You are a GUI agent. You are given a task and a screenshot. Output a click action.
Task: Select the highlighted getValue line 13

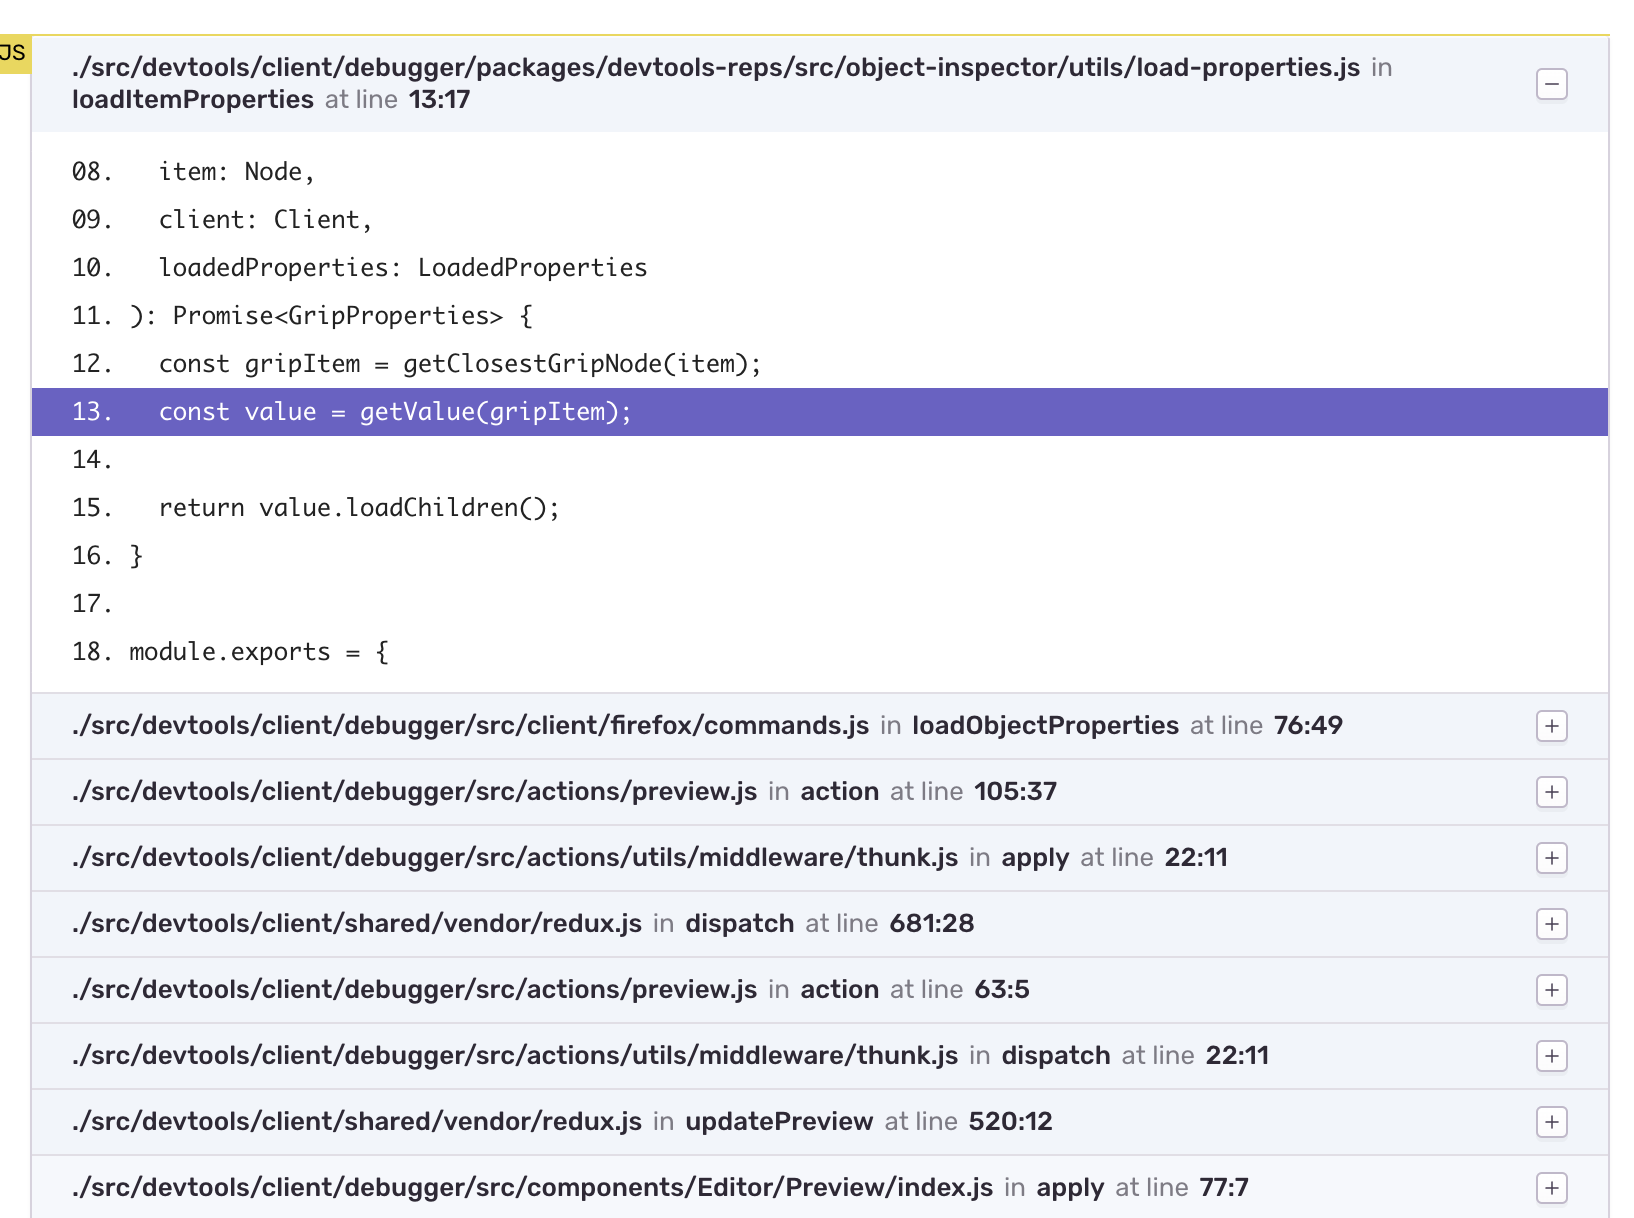pyautogui.click(x=497, y=411)
